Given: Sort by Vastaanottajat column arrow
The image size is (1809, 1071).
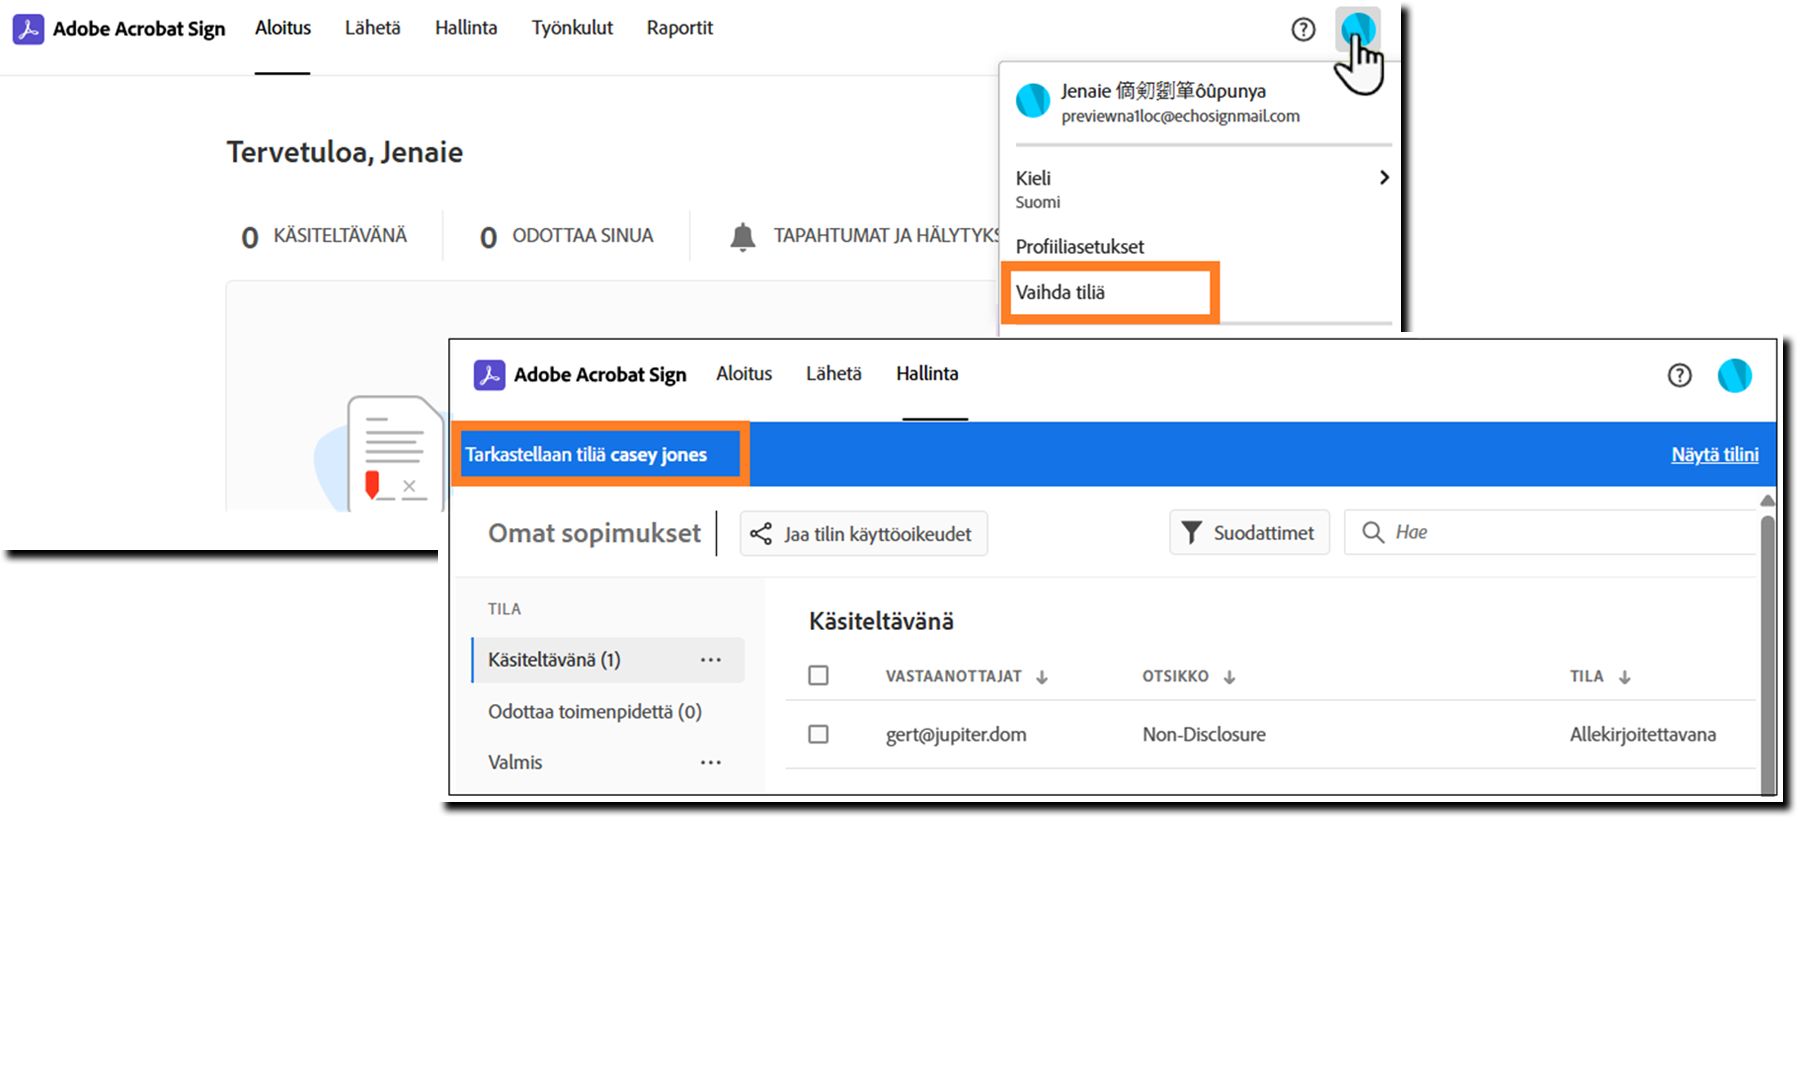Looking at the screenshot, I should coord(1042,677).
